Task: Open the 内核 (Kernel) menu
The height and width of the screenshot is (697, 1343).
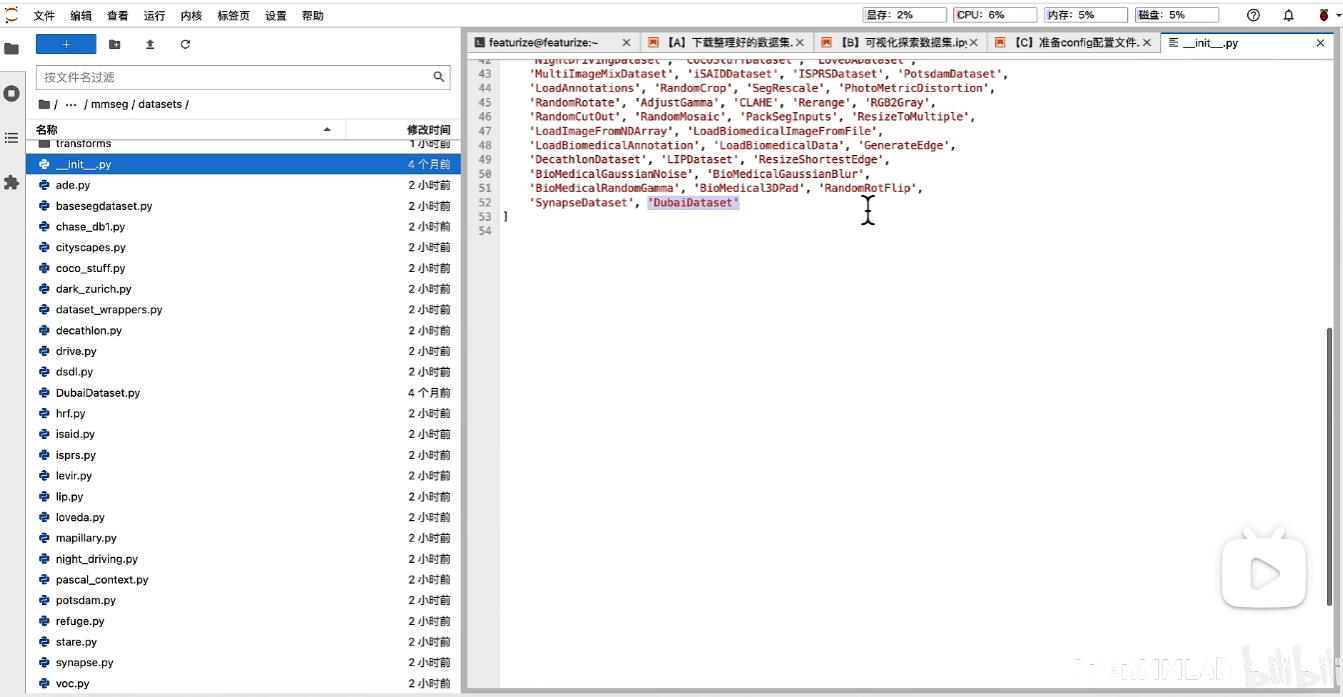Action: 191,16
